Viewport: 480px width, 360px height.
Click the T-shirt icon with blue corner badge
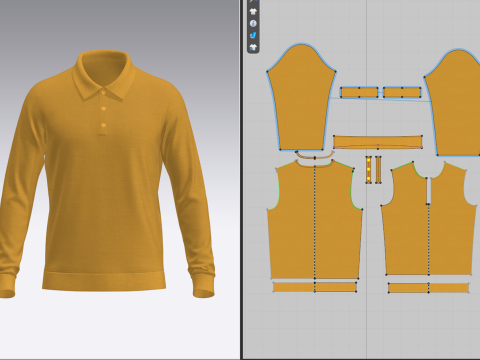click(253, 47)
